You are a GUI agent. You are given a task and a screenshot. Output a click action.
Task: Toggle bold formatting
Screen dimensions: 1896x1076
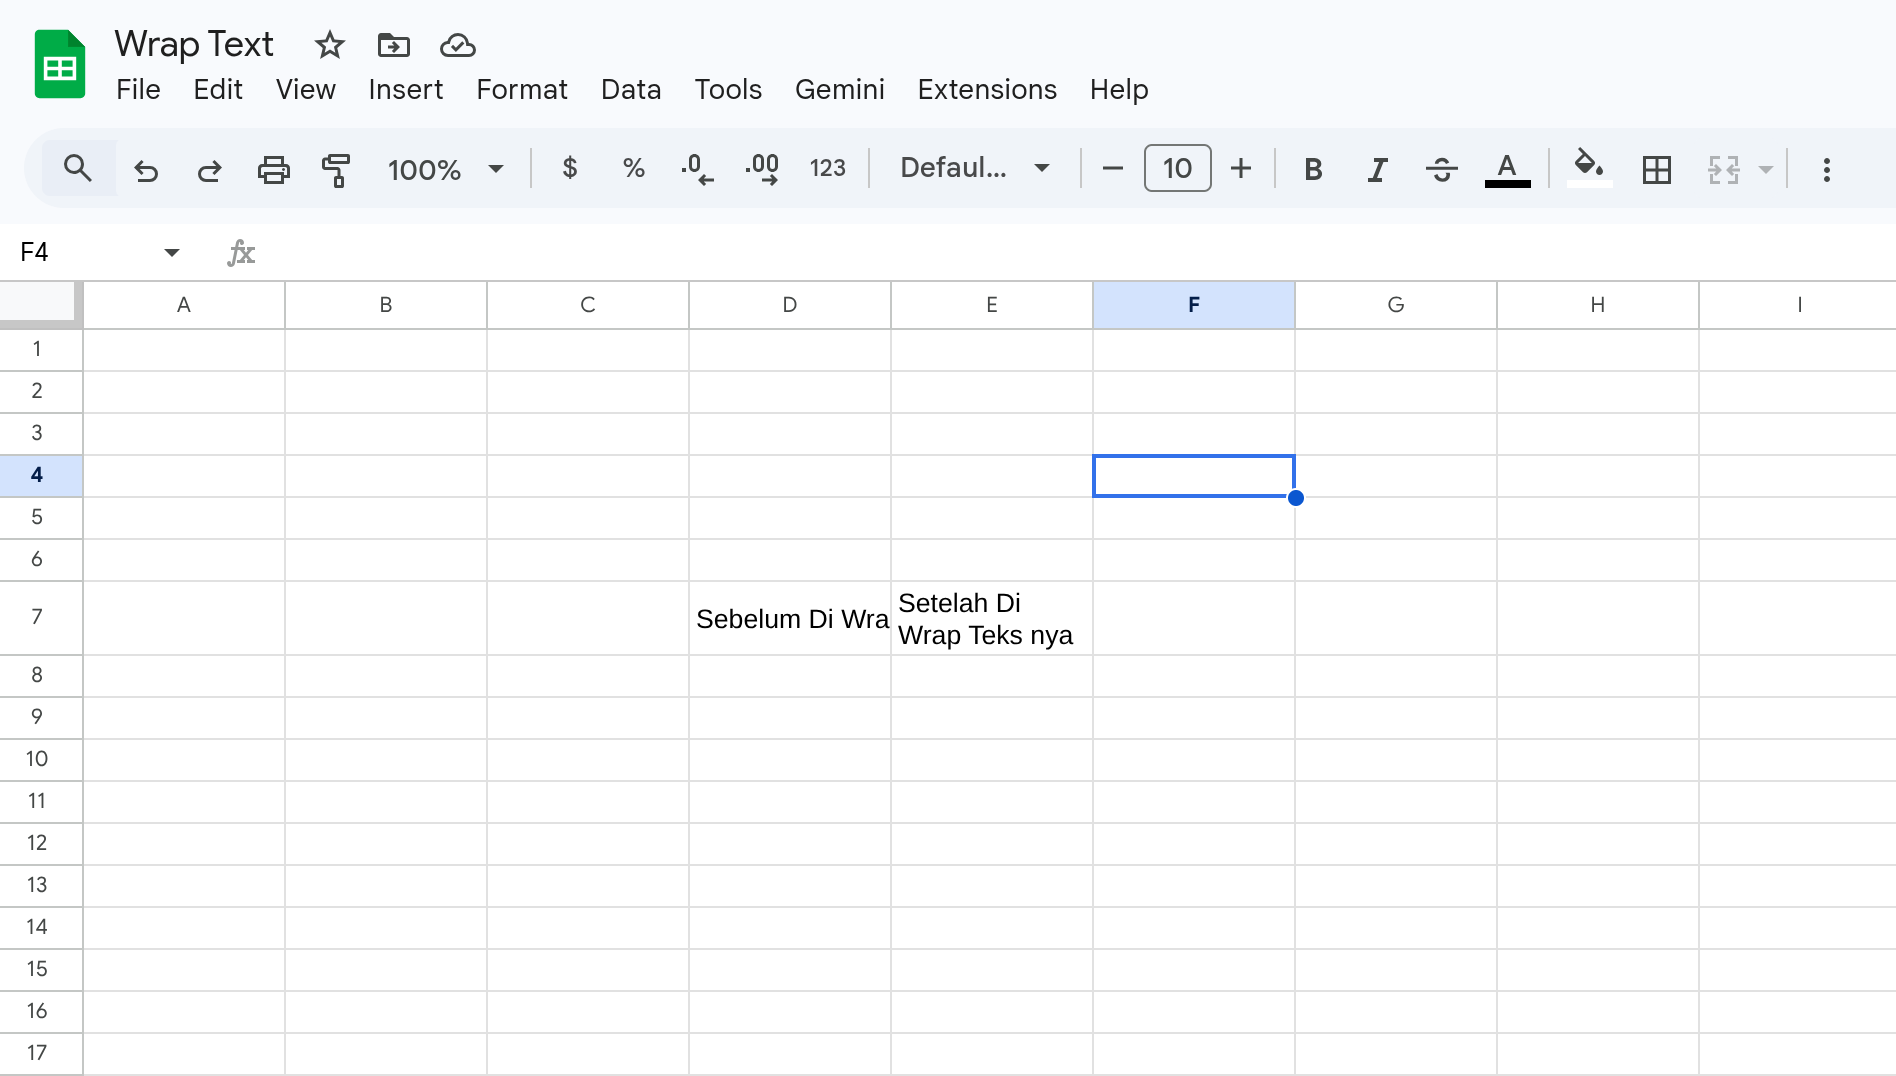click(1313, 169)
